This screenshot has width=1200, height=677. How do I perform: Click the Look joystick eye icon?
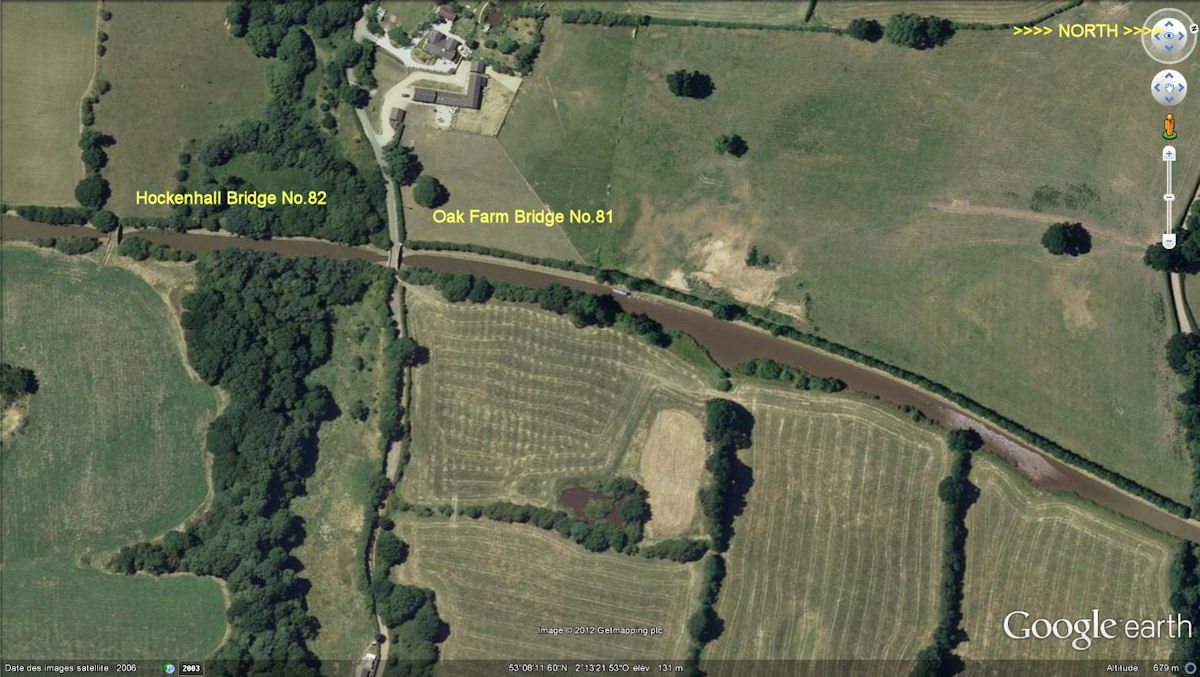click(x=1168, y=35)
